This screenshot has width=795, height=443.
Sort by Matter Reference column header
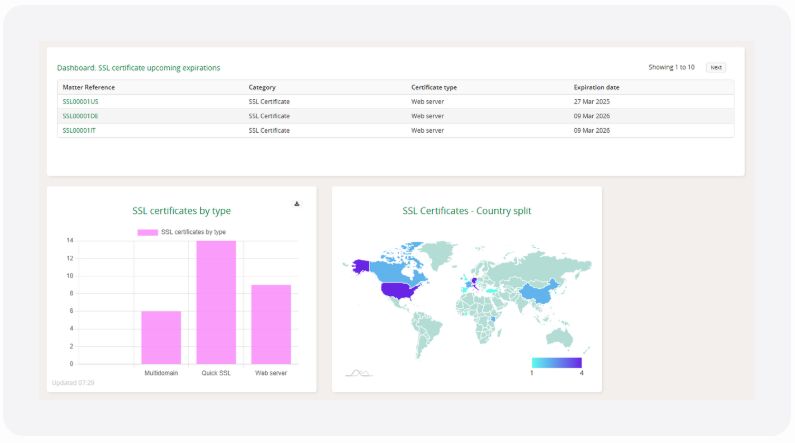[88, 87]
